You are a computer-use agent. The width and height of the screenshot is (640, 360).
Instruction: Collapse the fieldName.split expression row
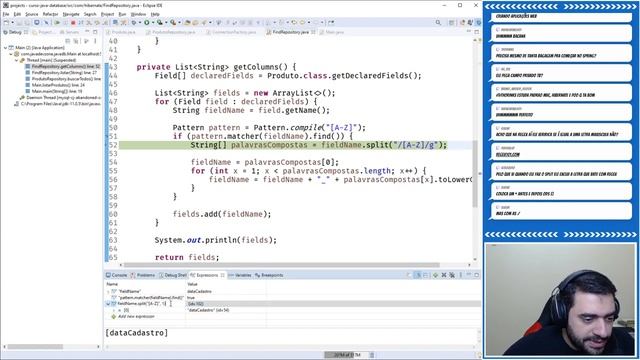[x=108, y=304]
